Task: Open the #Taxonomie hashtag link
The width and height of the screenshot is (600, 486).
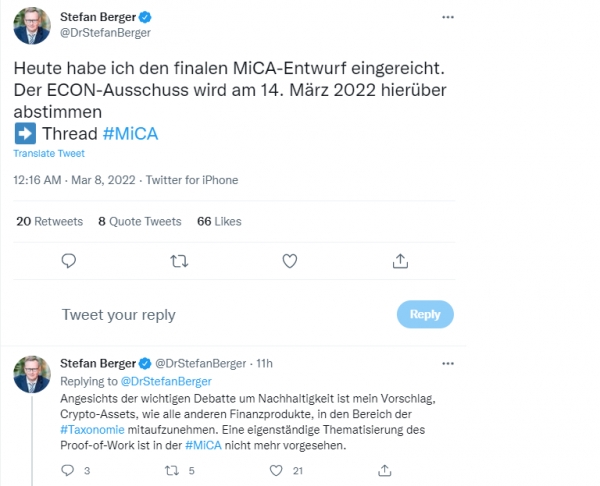Action: [94, 427]
